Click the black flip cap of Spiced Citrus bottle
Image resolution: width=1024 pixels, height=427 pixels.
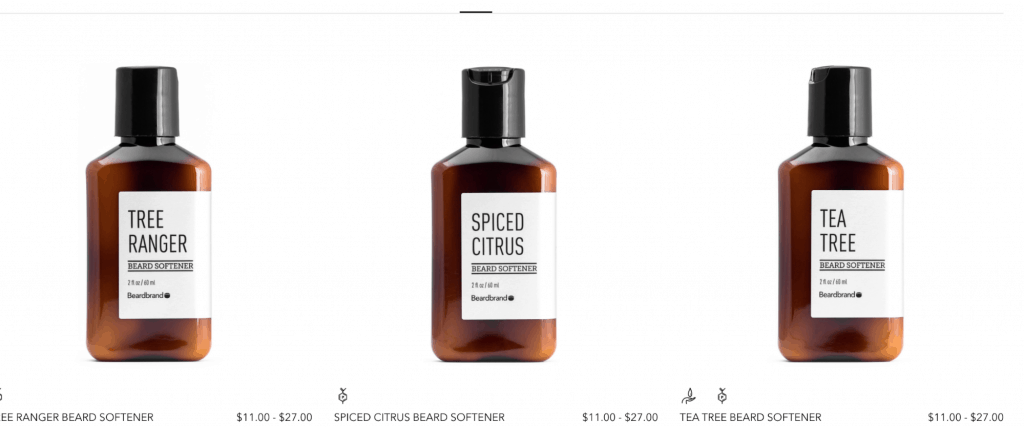click(494, 103)
